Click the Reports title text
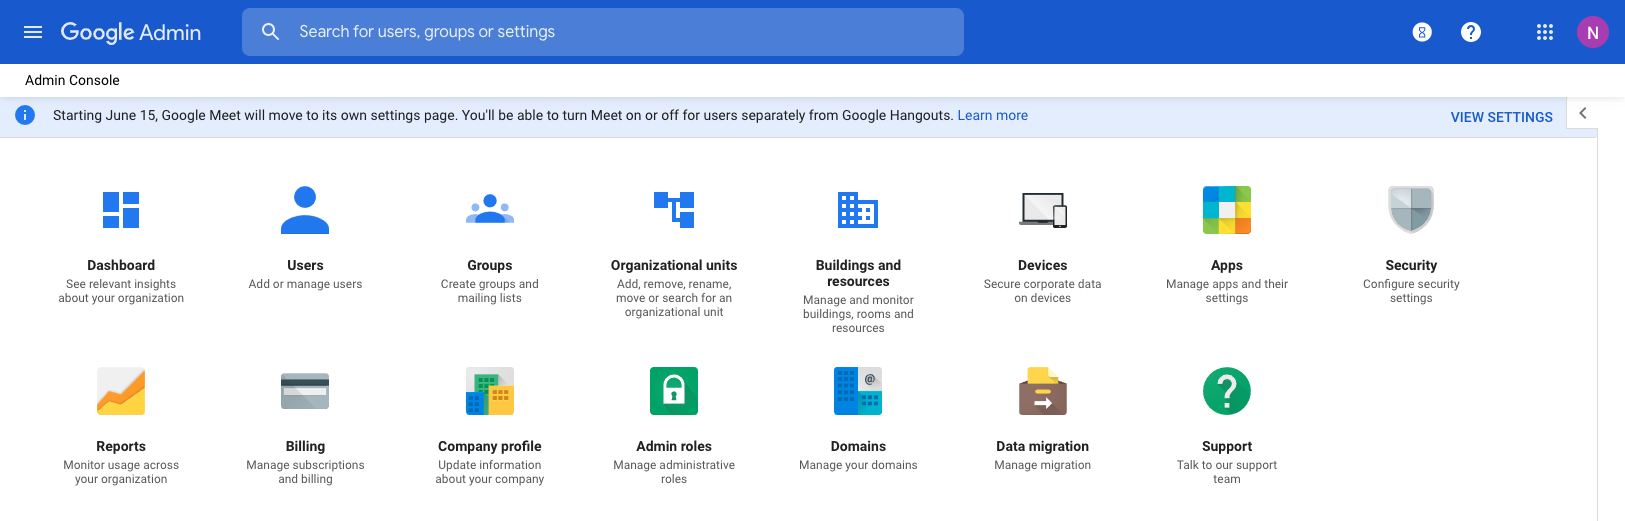The height and width of the screenshot is (521, 1625). click(x=121, y=446)
